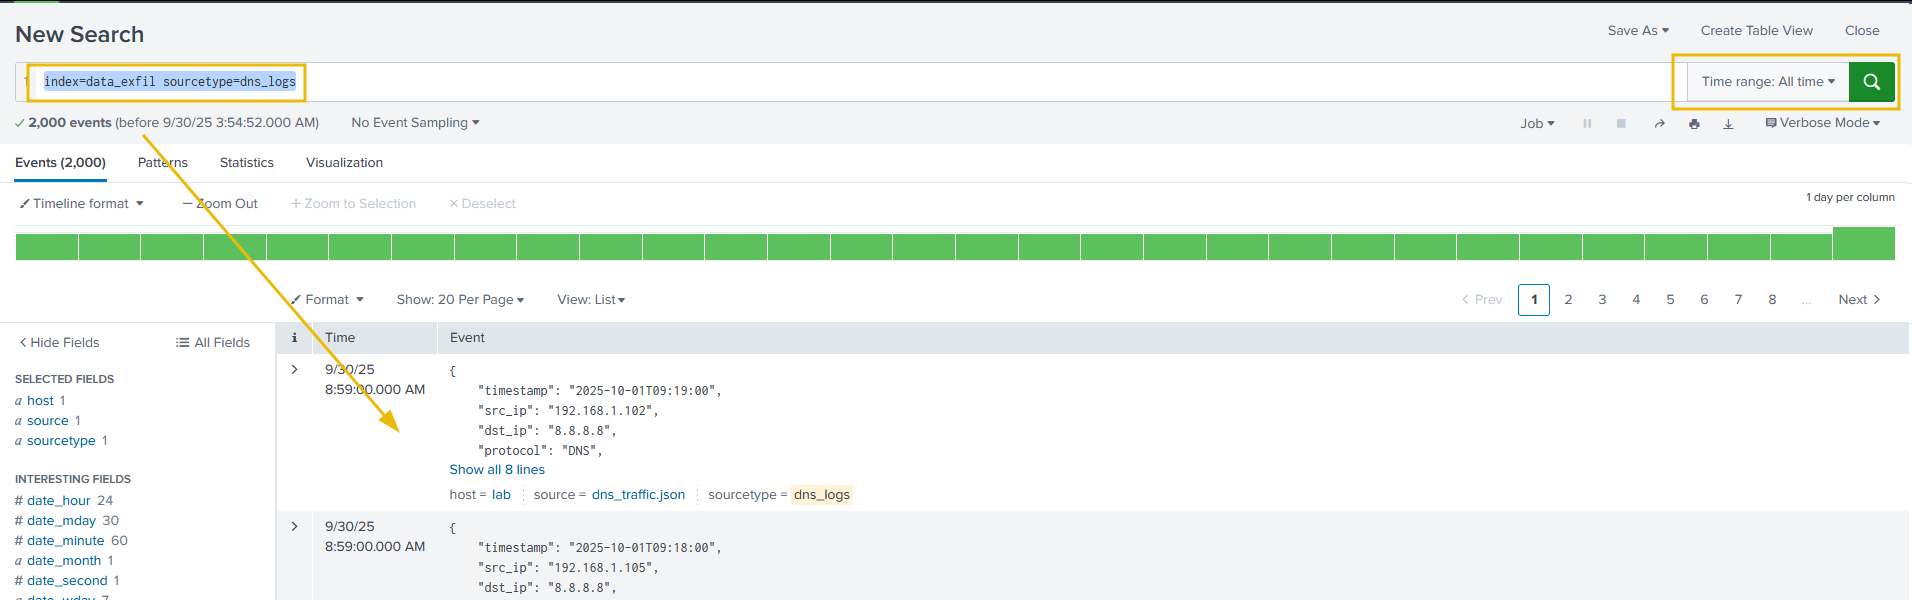Open the Show 20 Per Page dropdown
The image size is (1912, 600).
pyautogui.click(x=460, y=300)
